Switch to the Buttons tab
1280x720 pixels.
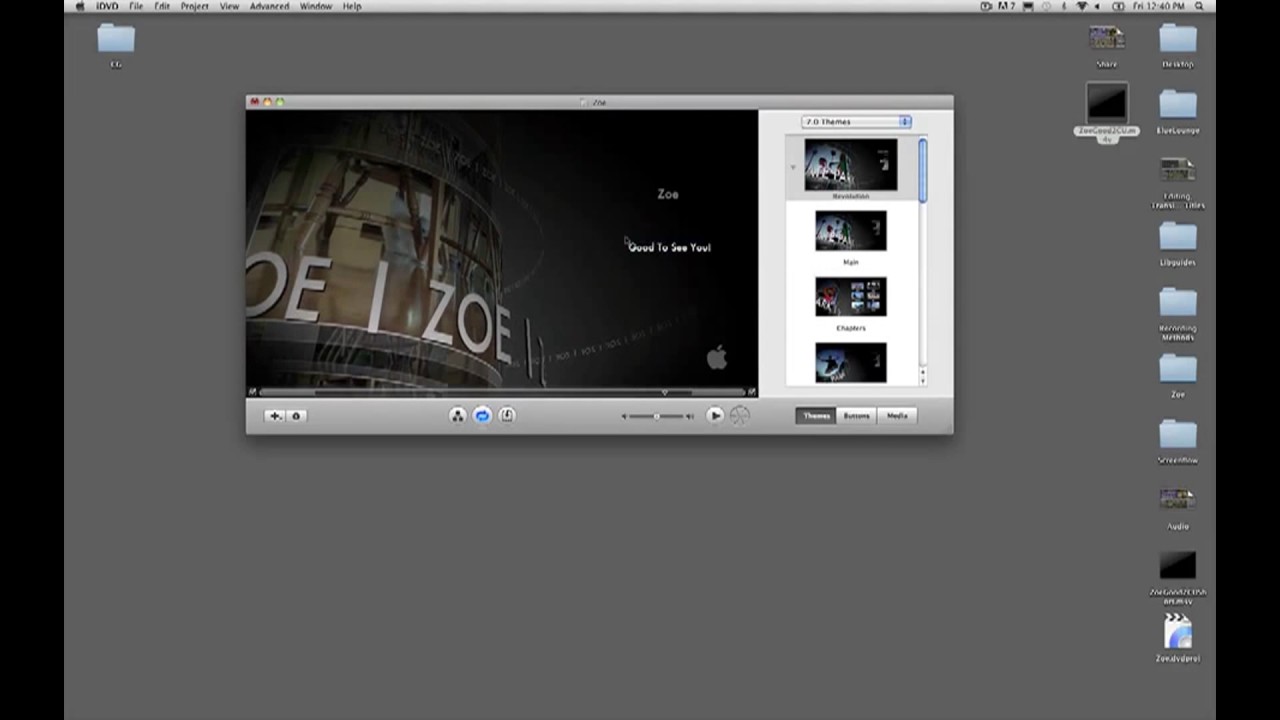(856, 416)
